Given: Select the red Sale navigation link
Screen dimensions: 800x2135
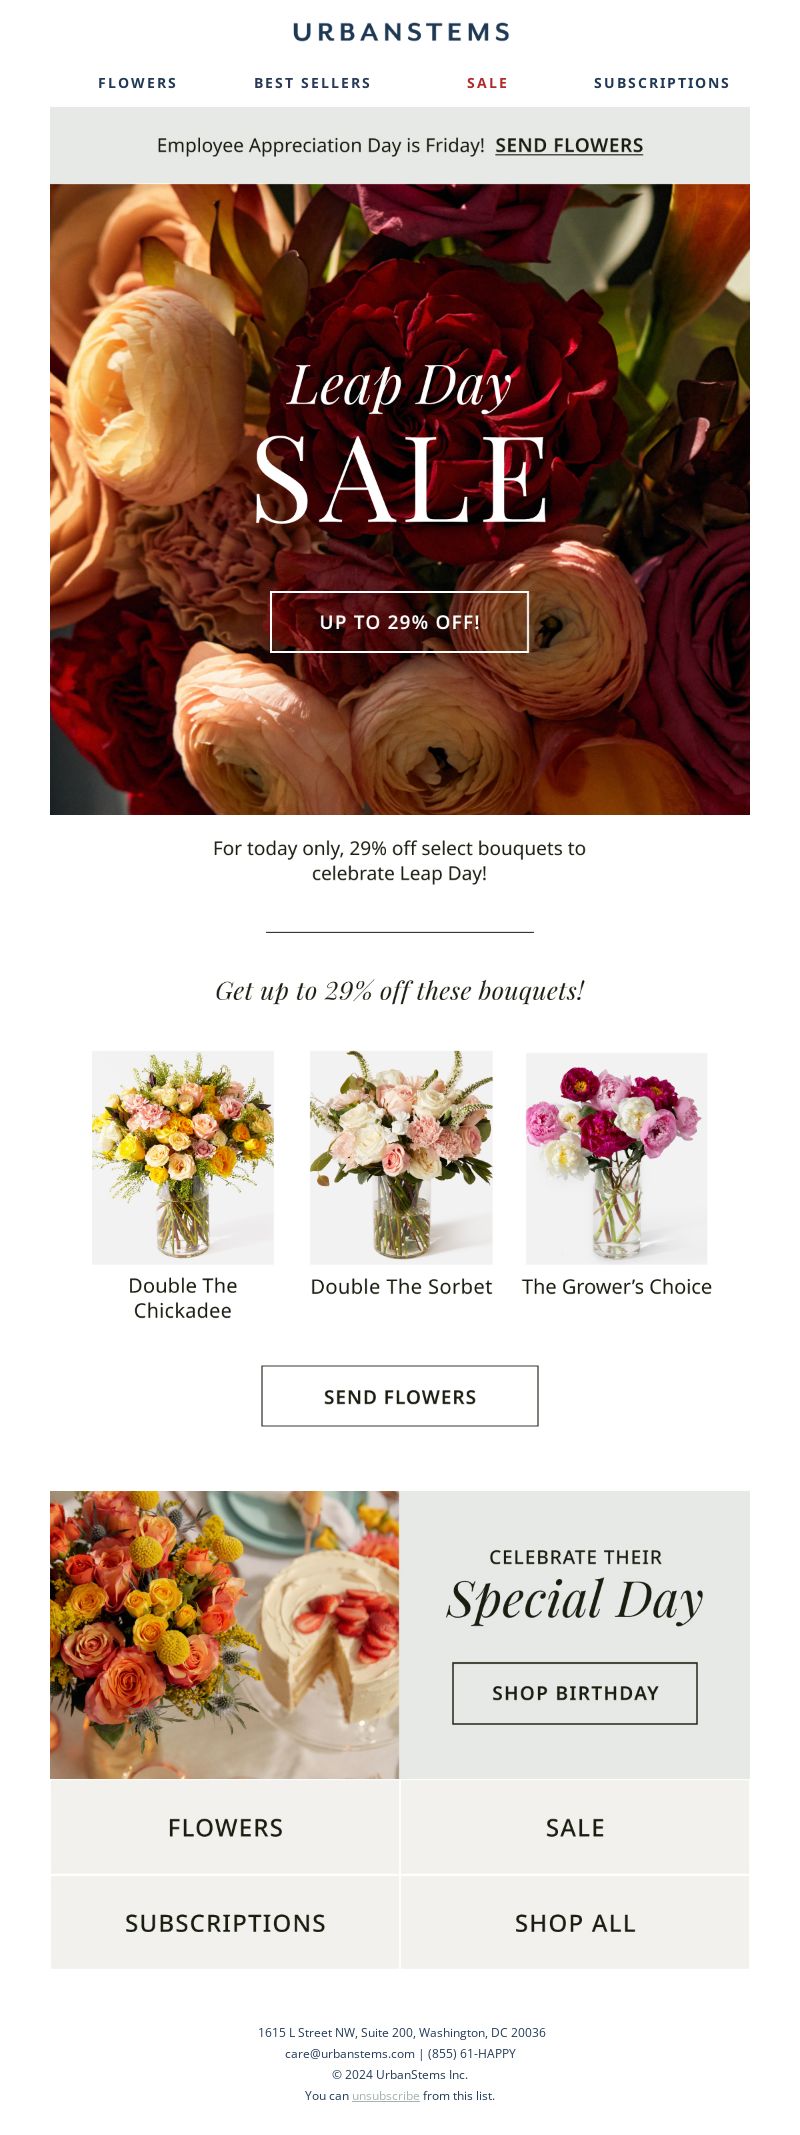Looking at the screenshot, I should pos(487,83).
